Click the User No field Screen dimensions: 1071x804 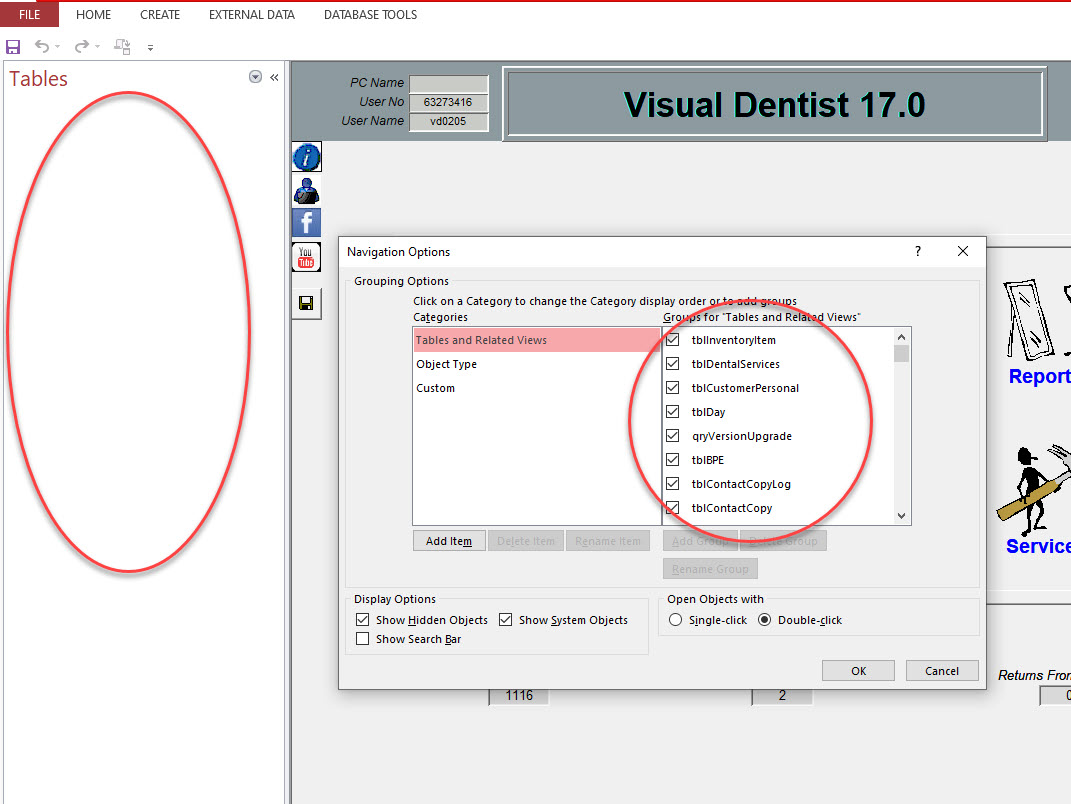[449, 102]
